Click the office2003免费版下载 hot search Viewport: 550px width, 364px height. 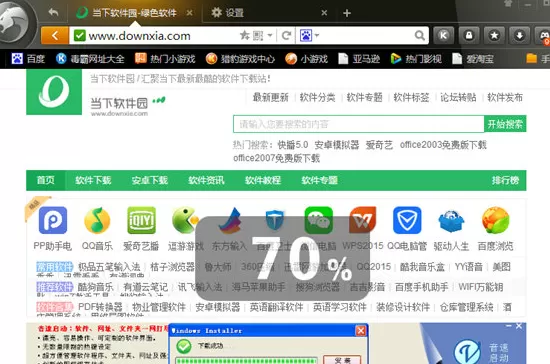tap(443, 145)
